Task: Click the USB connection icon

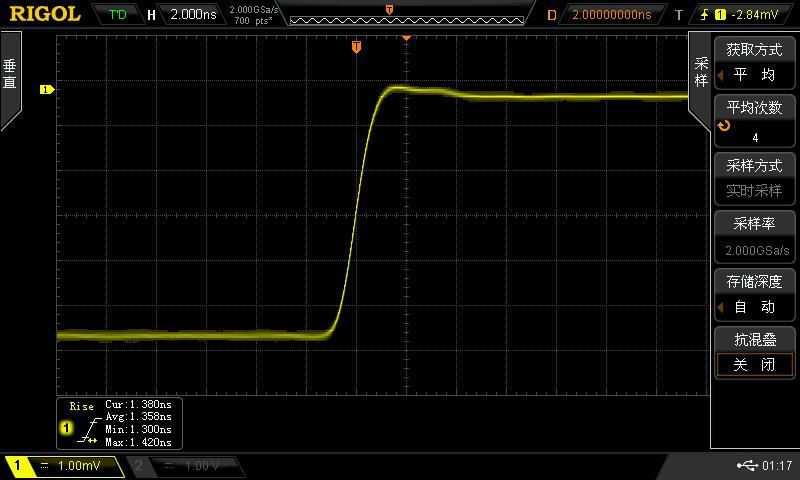Action: coord(746,466)
